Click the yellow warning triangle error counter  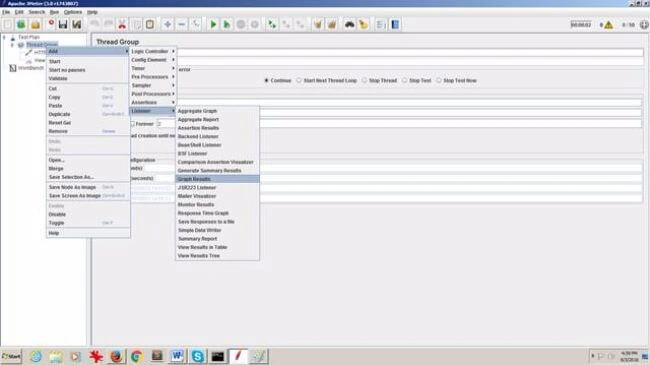pos(609,25)
